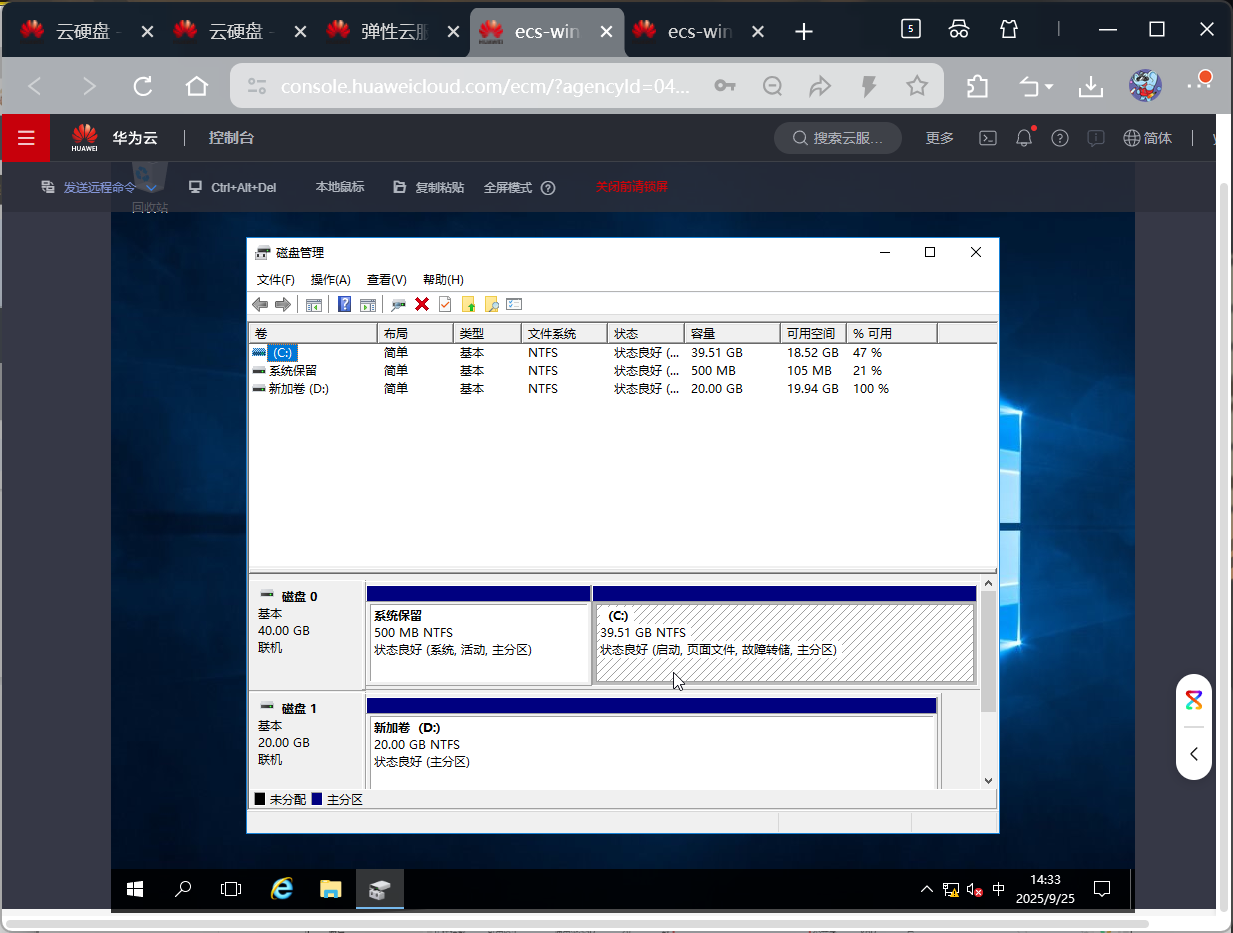Open the 操作(A) menu
Image resolution: width=1233 pixels, height=933 pixels.
click(x=331, y=280)
